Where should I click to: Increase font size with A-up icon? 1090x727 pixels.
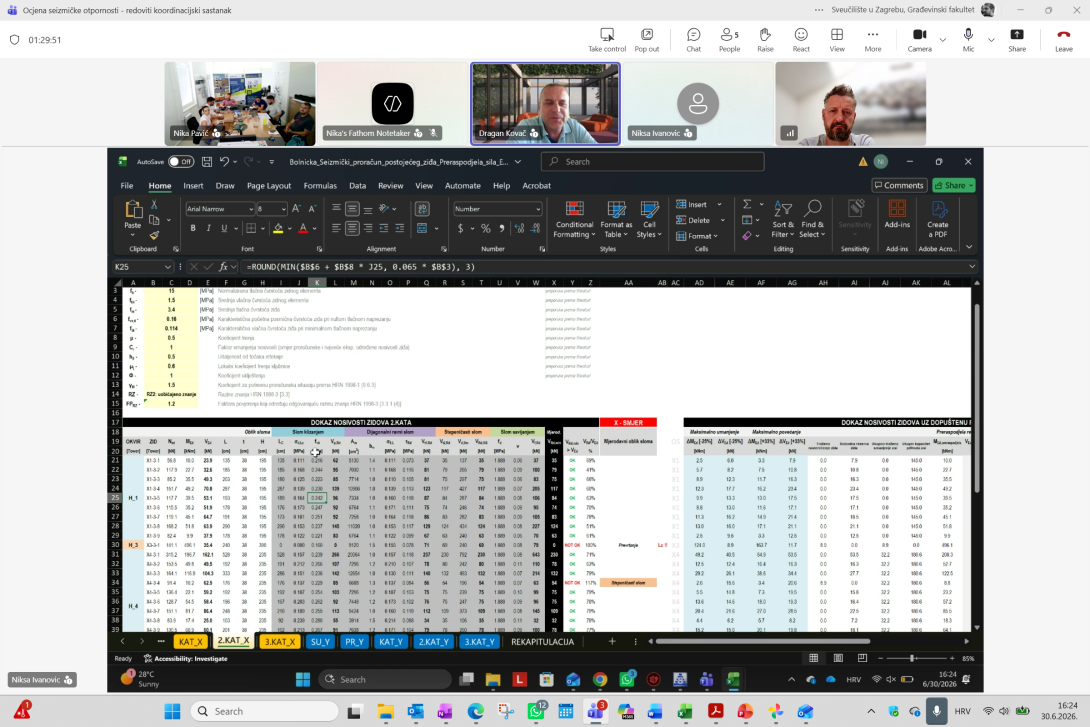coord(296,209)
